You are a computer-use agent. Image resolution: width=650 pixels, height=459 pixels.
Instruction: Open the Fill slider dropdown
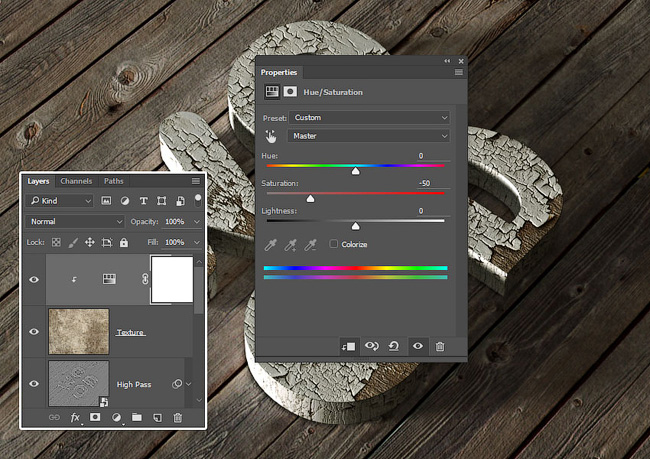[x=197, y=243]
